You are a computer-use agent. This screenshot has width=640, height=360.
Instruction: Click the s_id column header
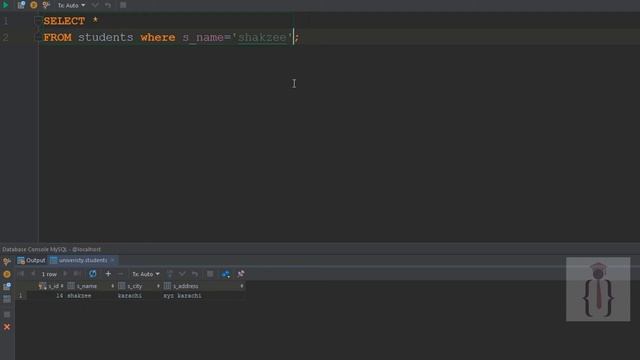(51, 286)
